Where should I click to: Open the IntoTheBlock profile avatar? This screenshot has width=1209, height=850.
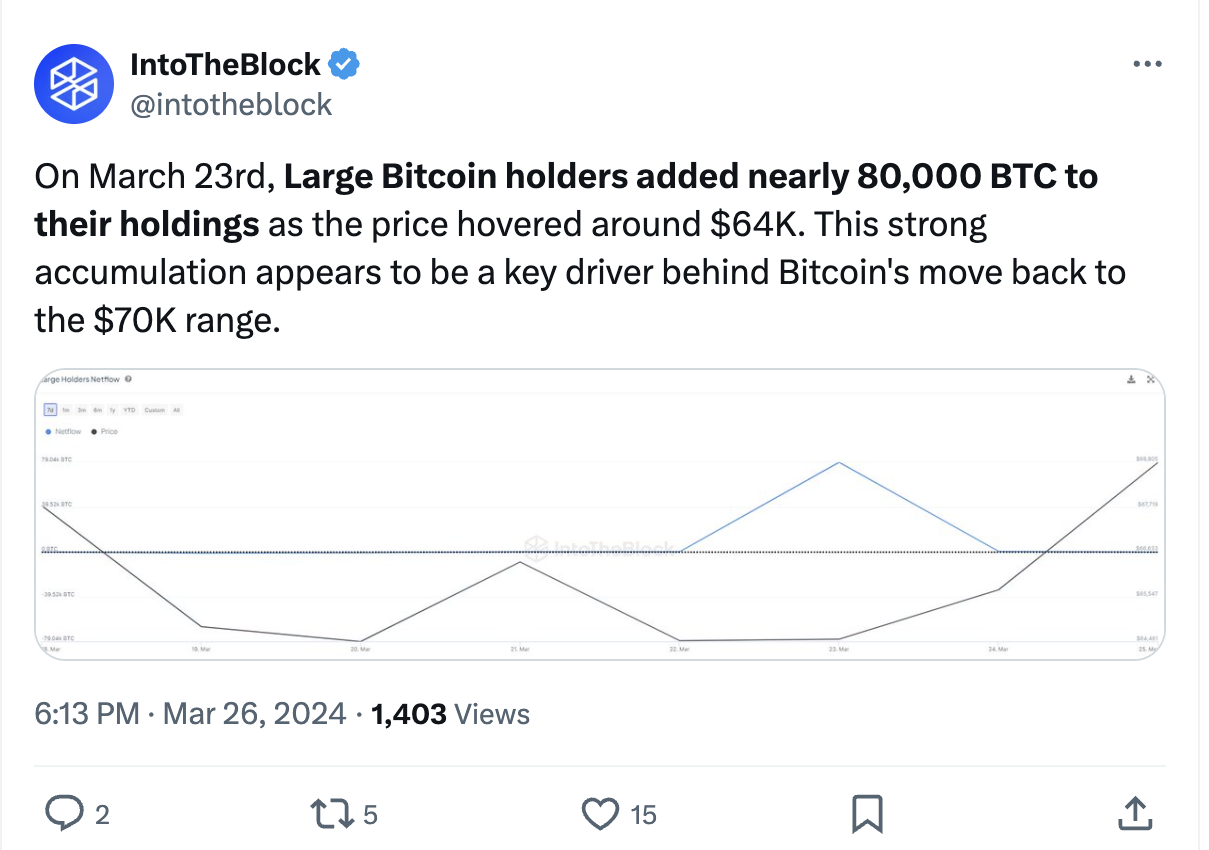76,82
